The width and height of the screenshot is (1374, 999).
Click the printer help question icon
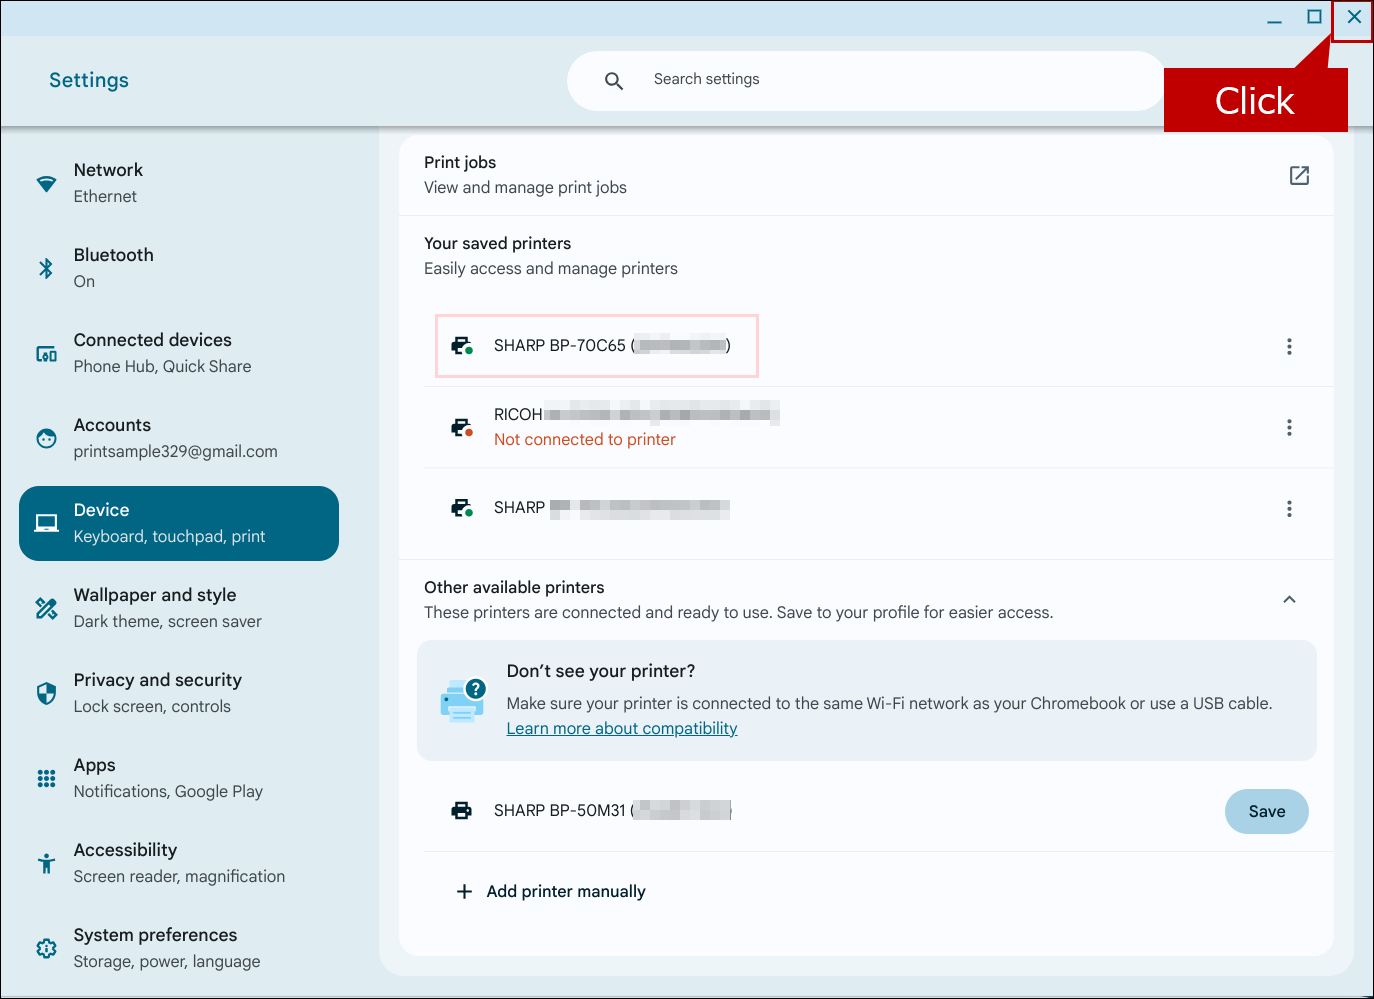[462, 700]
